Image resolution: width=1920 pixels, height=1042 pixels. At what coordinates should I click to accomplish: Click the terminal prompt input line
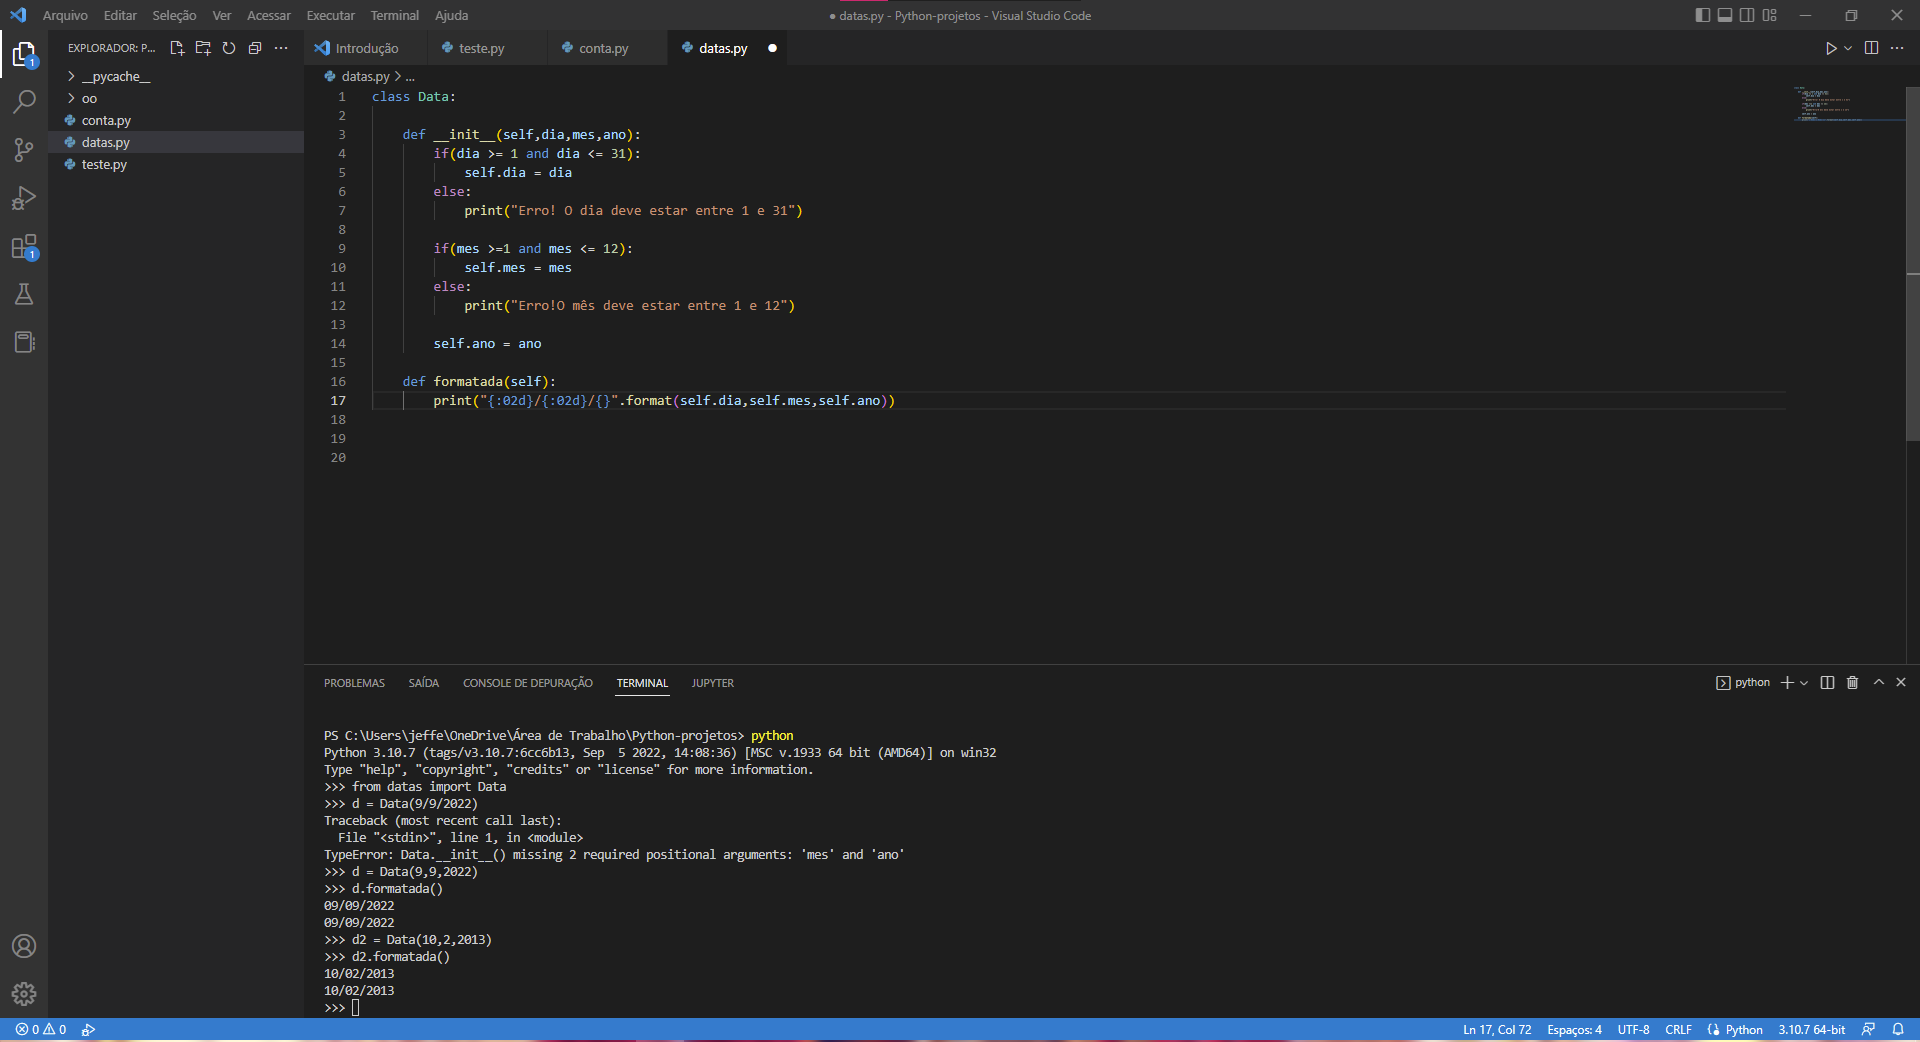[356, 1007]
